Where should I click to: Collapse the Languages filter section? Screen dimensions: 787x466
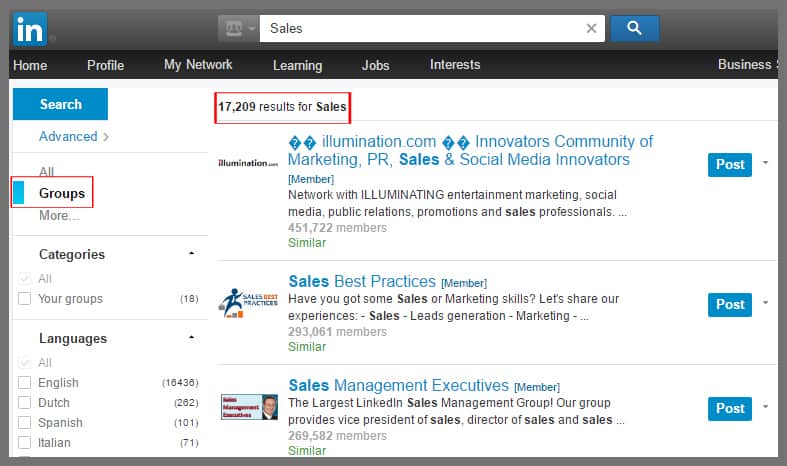pyautogui.click(x=191, y=338)
